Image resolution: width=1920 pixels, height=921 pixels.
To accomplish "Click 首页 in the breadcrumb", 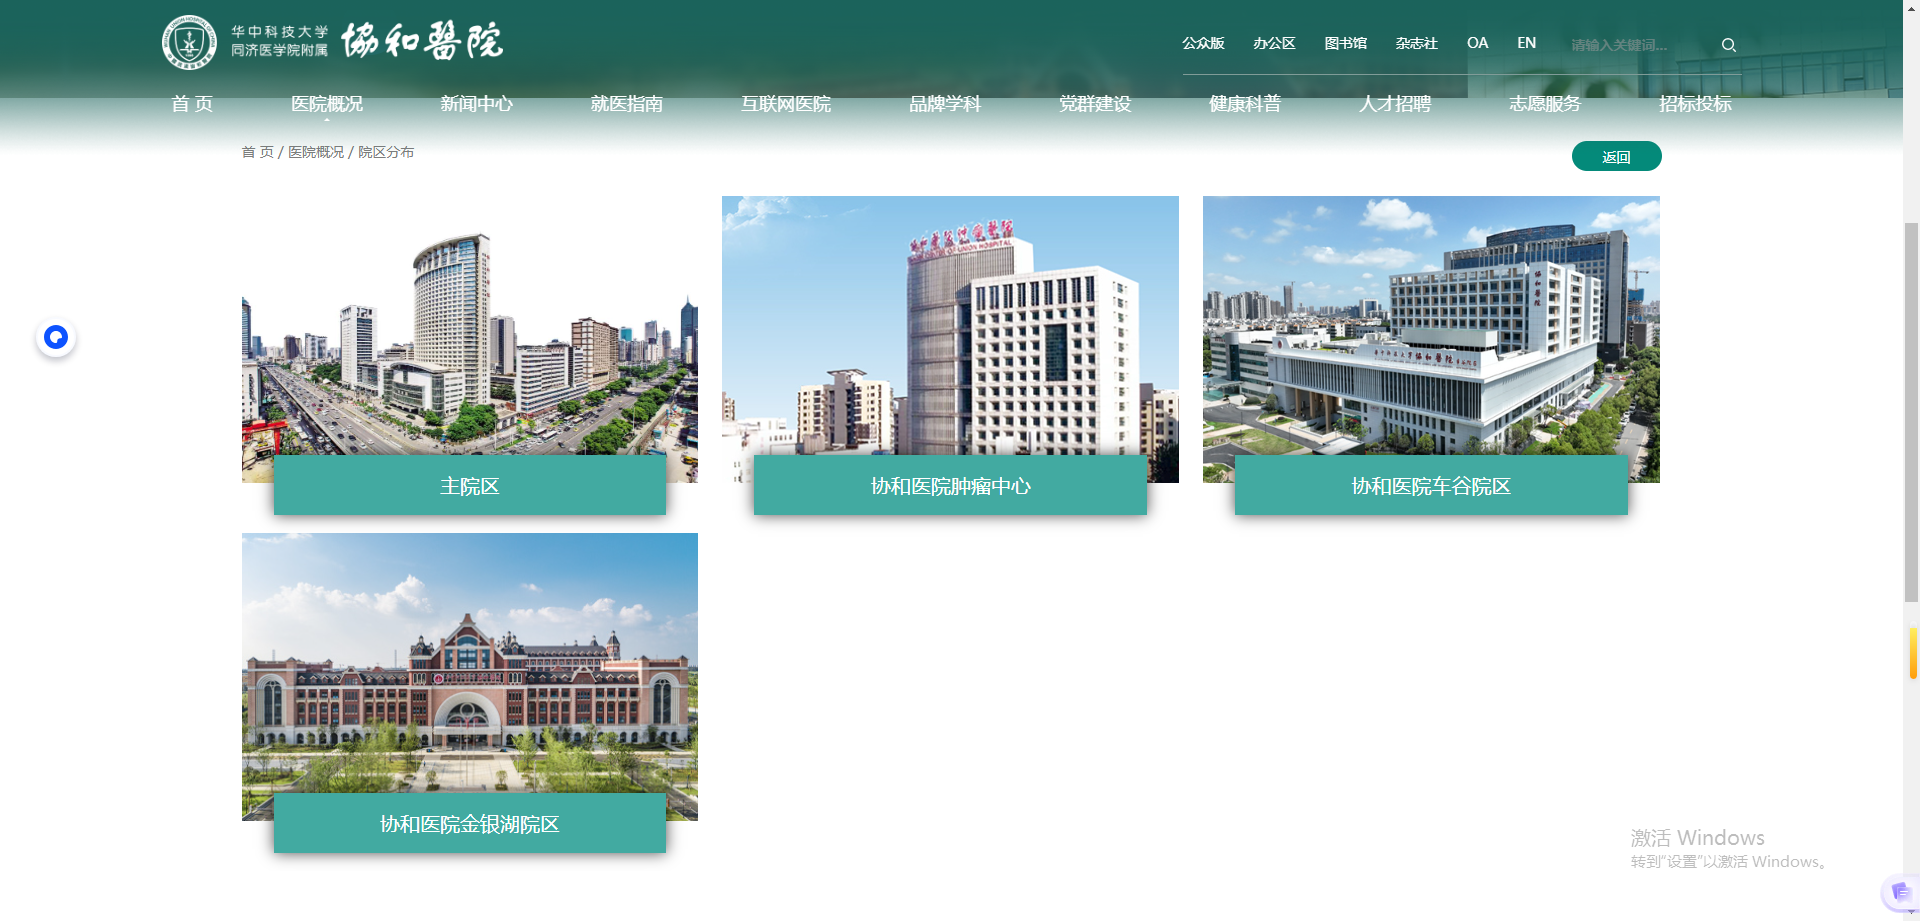I will point(257,152).
